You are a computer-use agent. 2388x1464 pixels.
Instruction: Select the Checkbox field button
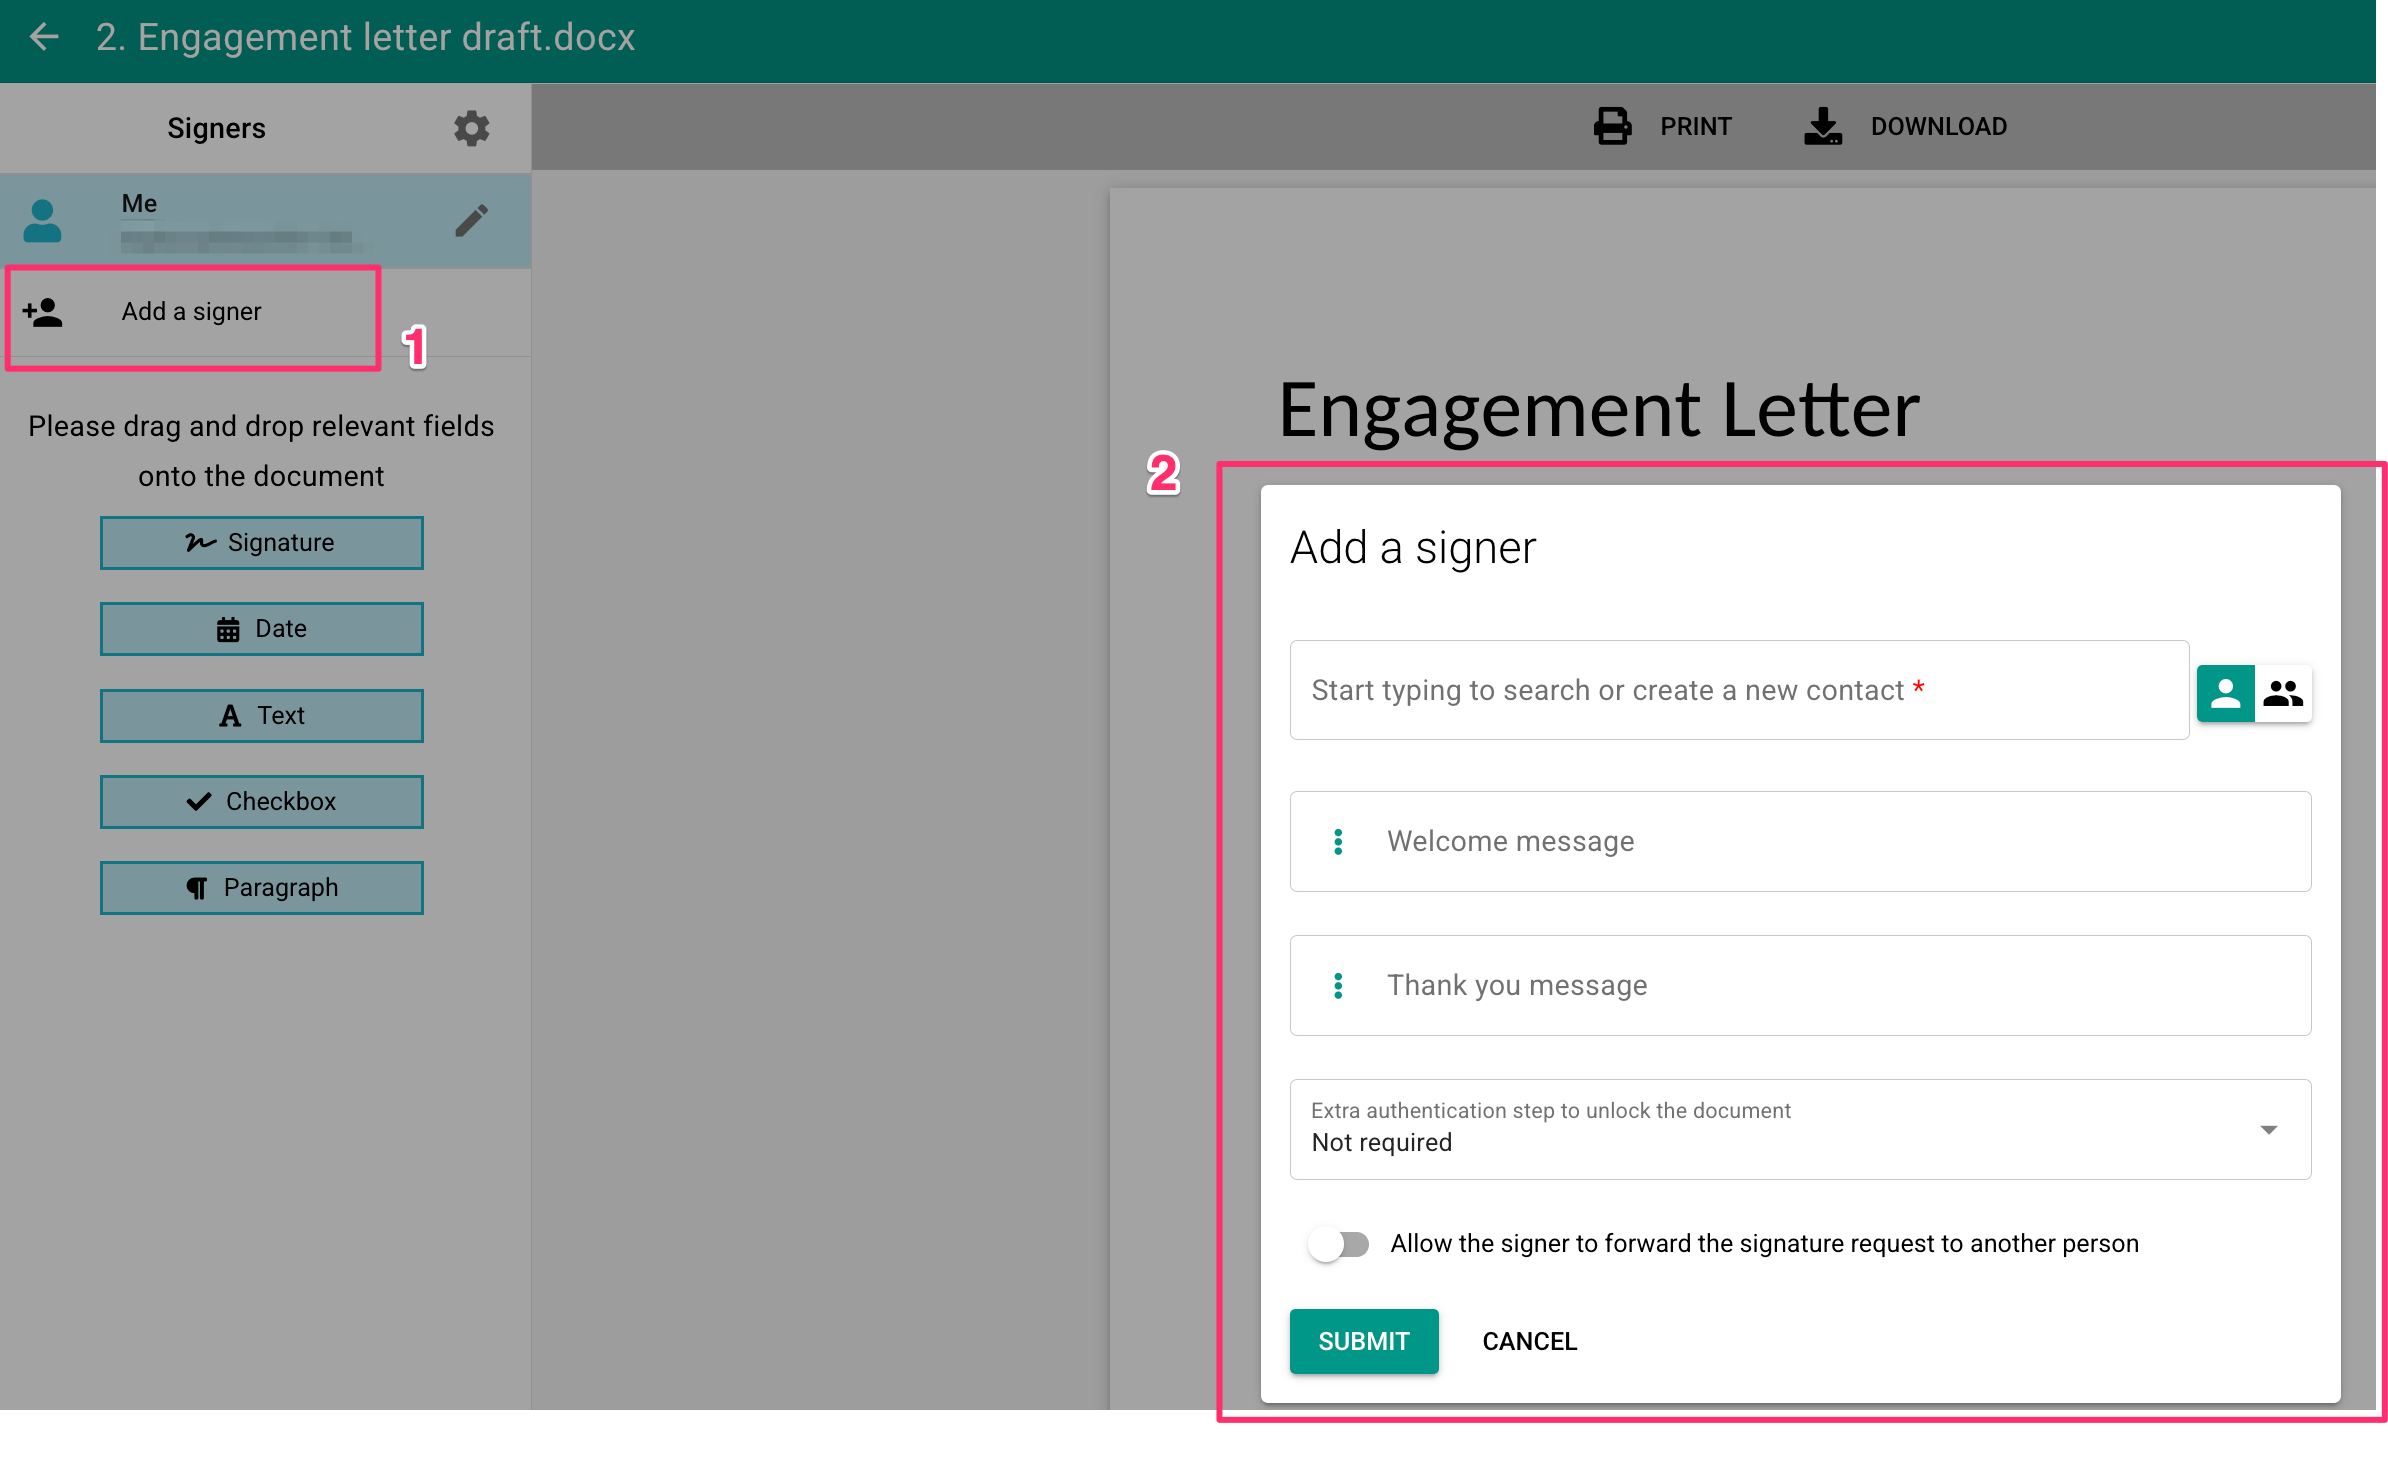[x=261, y=802]
